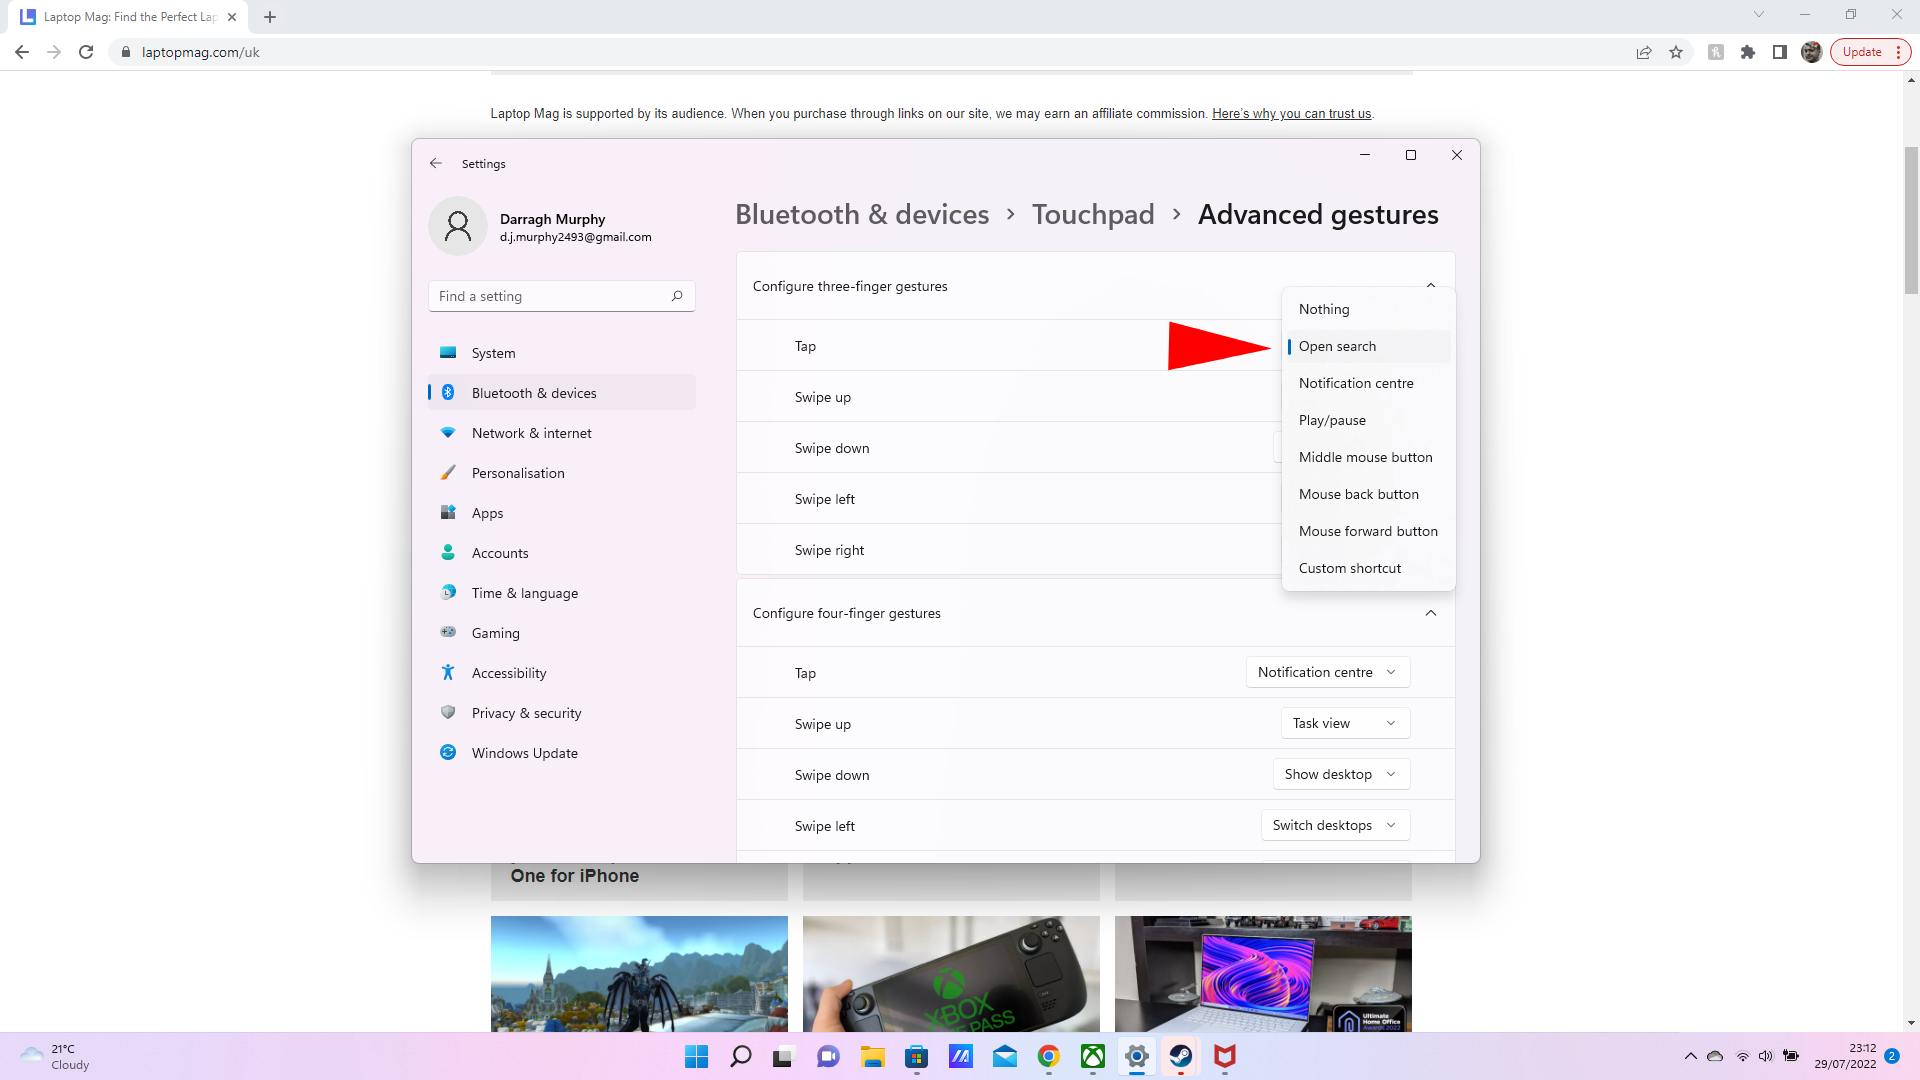Image resolution: width=1920 pixels, height=1080 pixels.
Task: Expand Configure four-finger gestures section
Action: tap(1432, 612)
